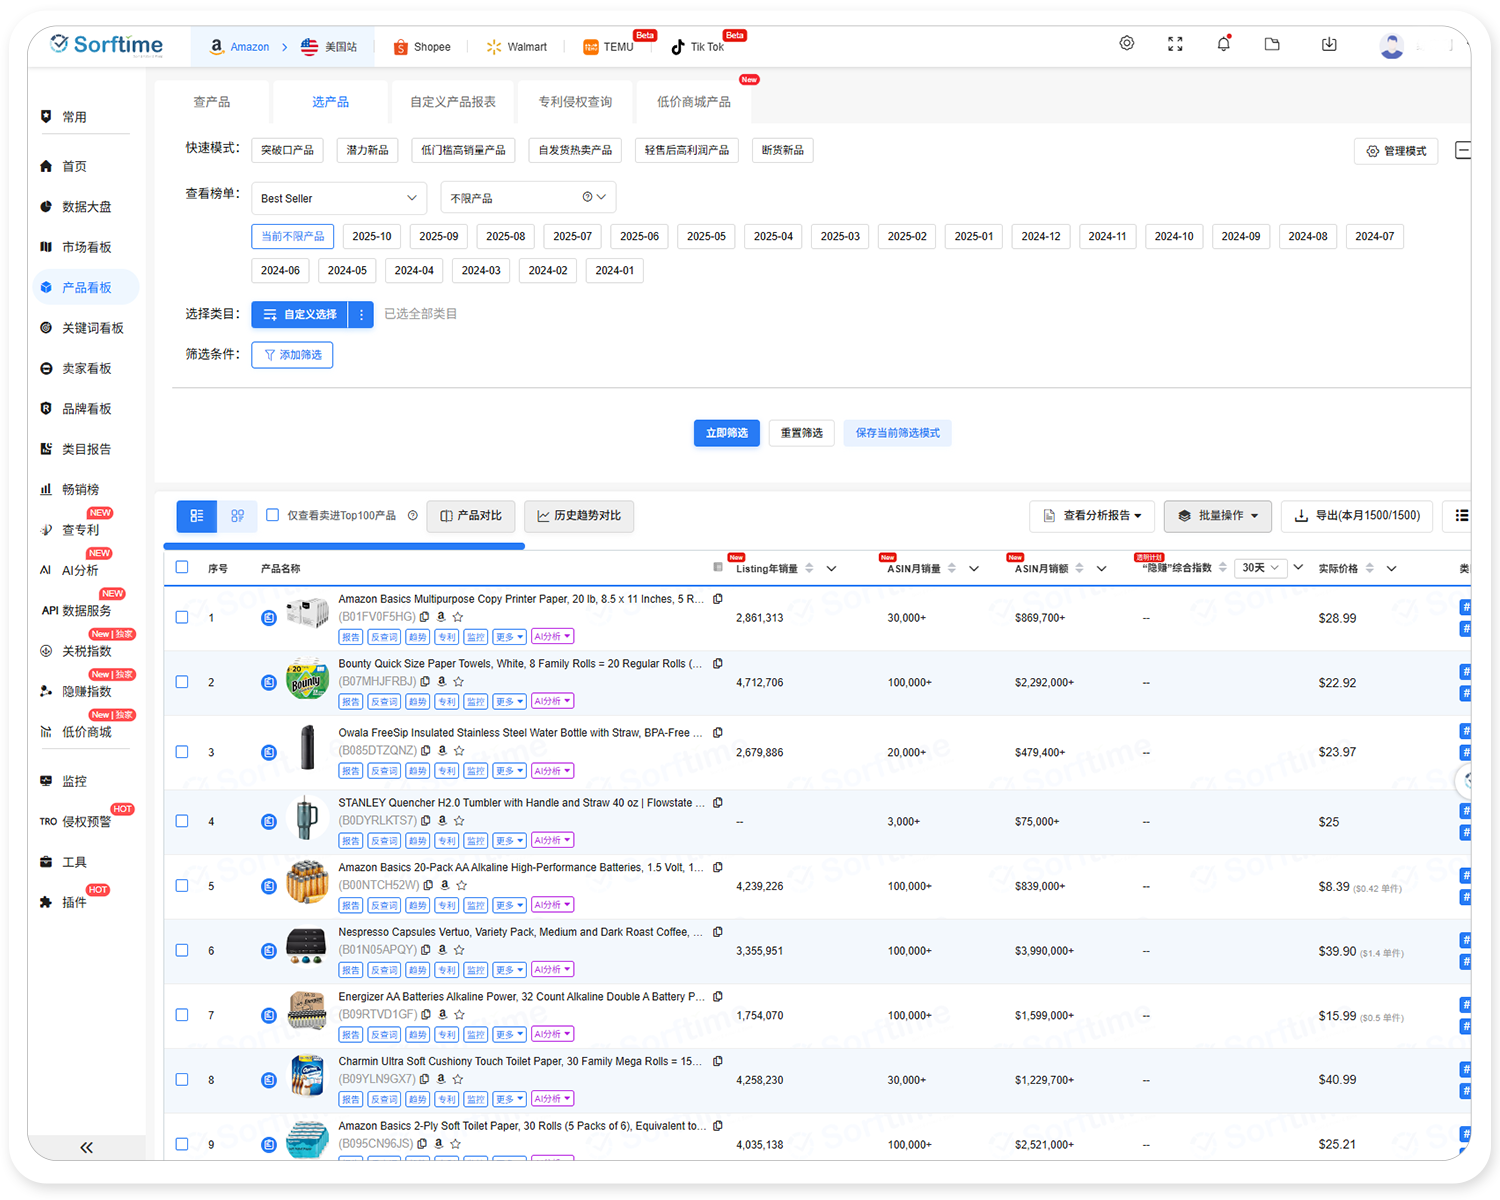Click the notification bell icon
Screen dimensions: 1500x1200
pyautogui.click(x=1223, y=44)
